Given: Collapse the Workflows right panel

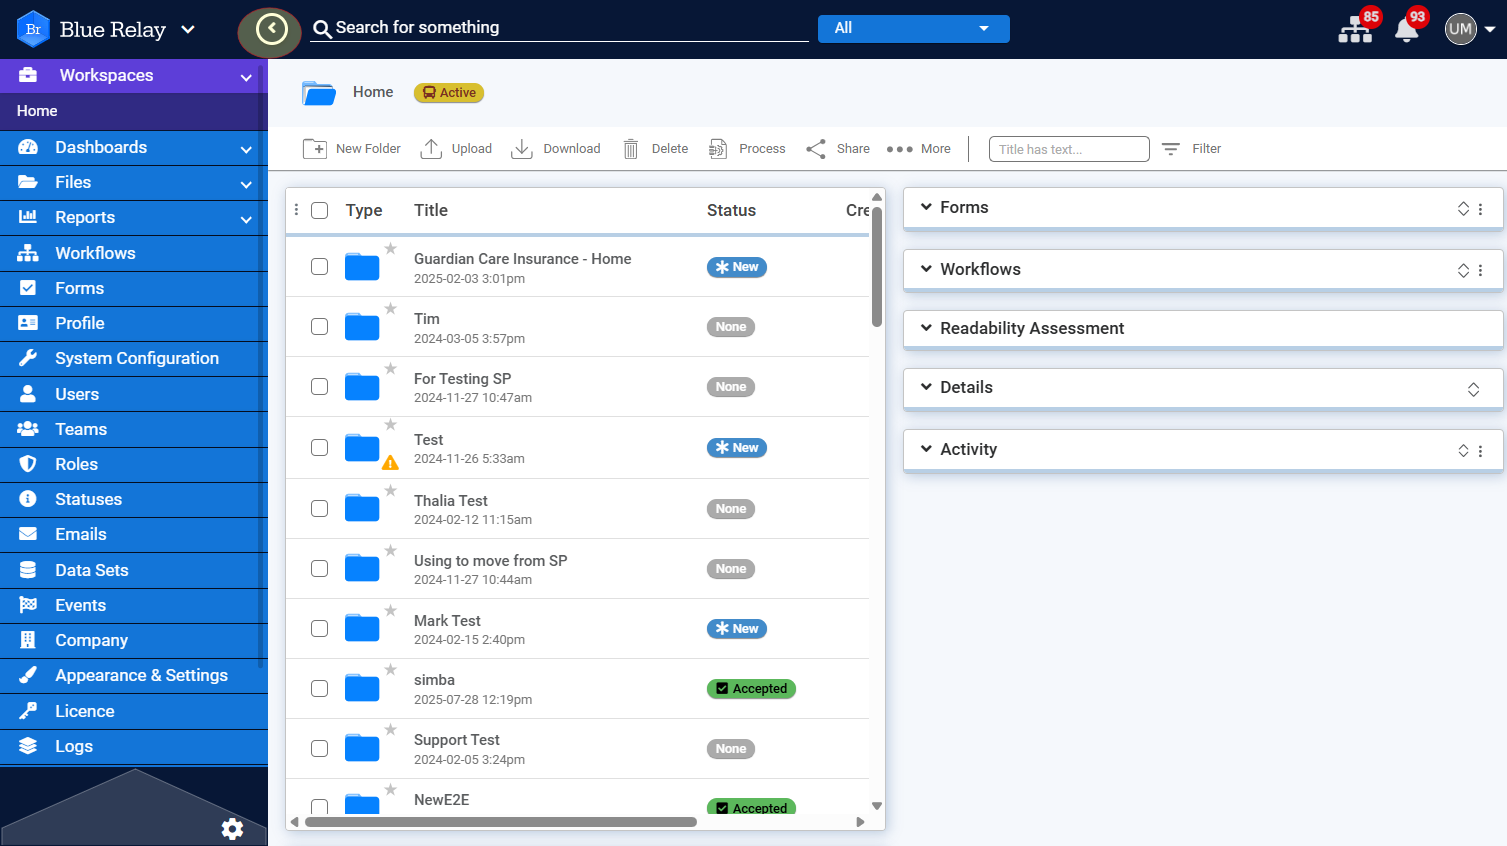Looking at the screenshot, I should (x=926, y=269).
